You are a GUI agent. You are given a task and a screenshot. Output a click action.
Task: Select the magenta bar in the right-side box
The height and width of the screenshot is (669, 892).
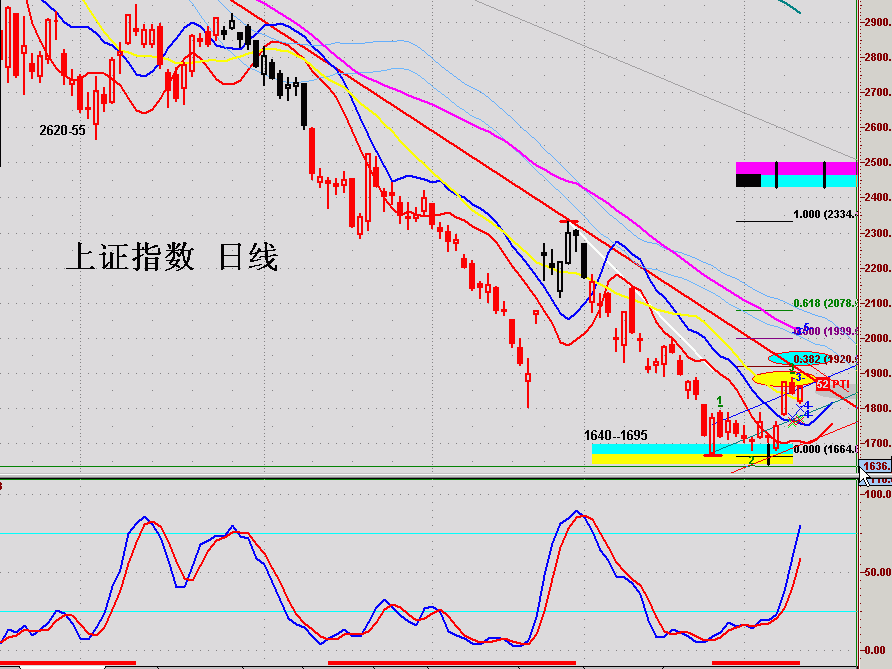[x=796, y=168]
